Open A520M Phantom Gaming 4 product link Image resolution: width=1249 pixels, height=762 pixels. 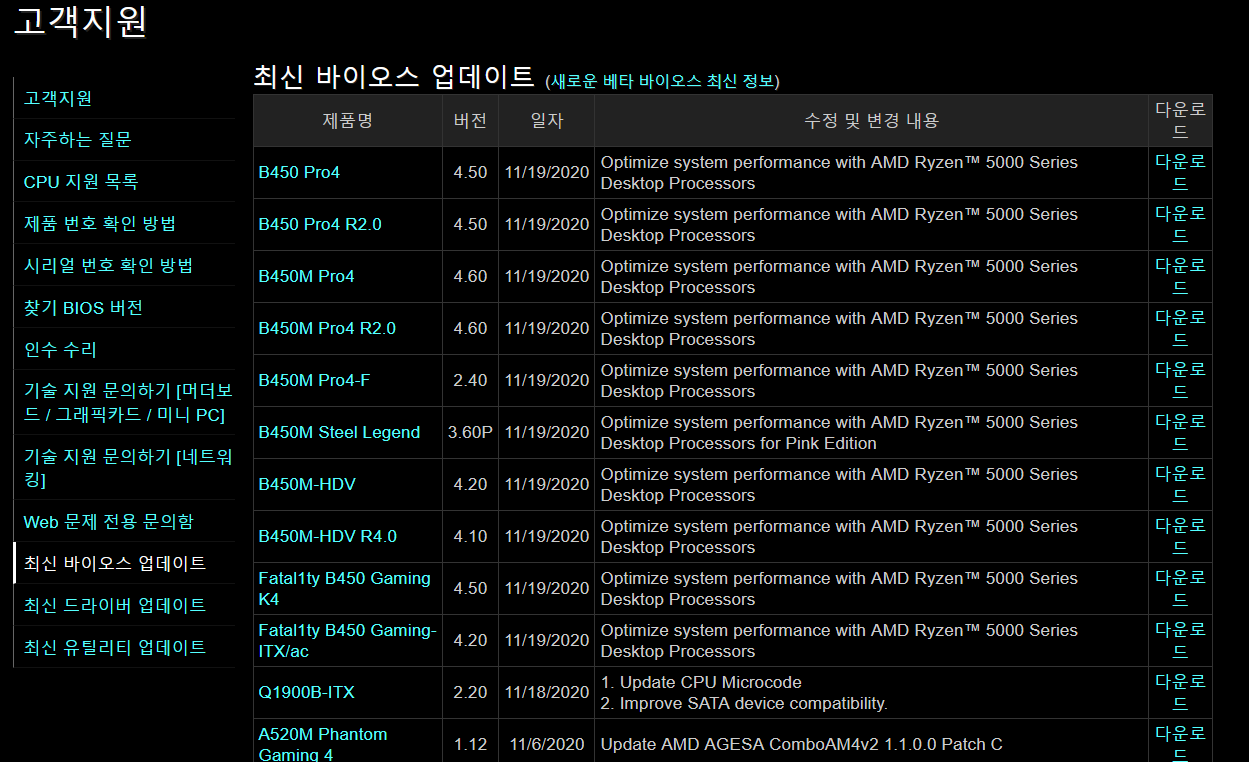[x=323, y=744]
